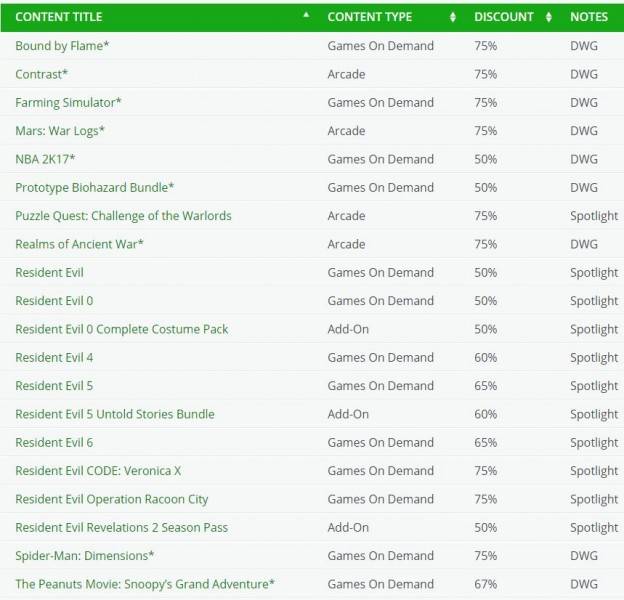Open the Realms of Ancient War link
Image resolution: width=624 pixels, height=600 pixels.
tap(79, 244)
